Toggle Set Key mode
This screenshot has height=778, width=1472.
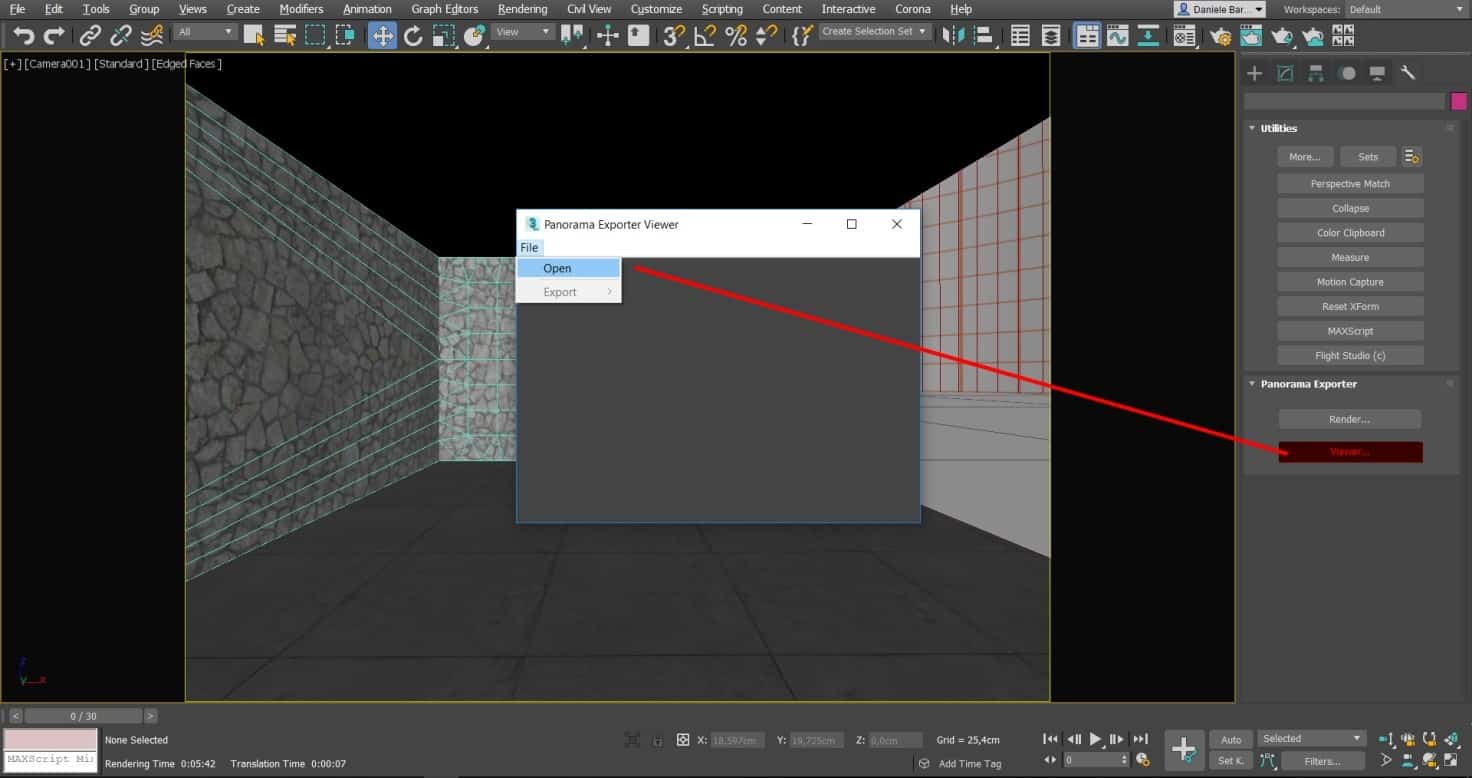[1229, 760]
